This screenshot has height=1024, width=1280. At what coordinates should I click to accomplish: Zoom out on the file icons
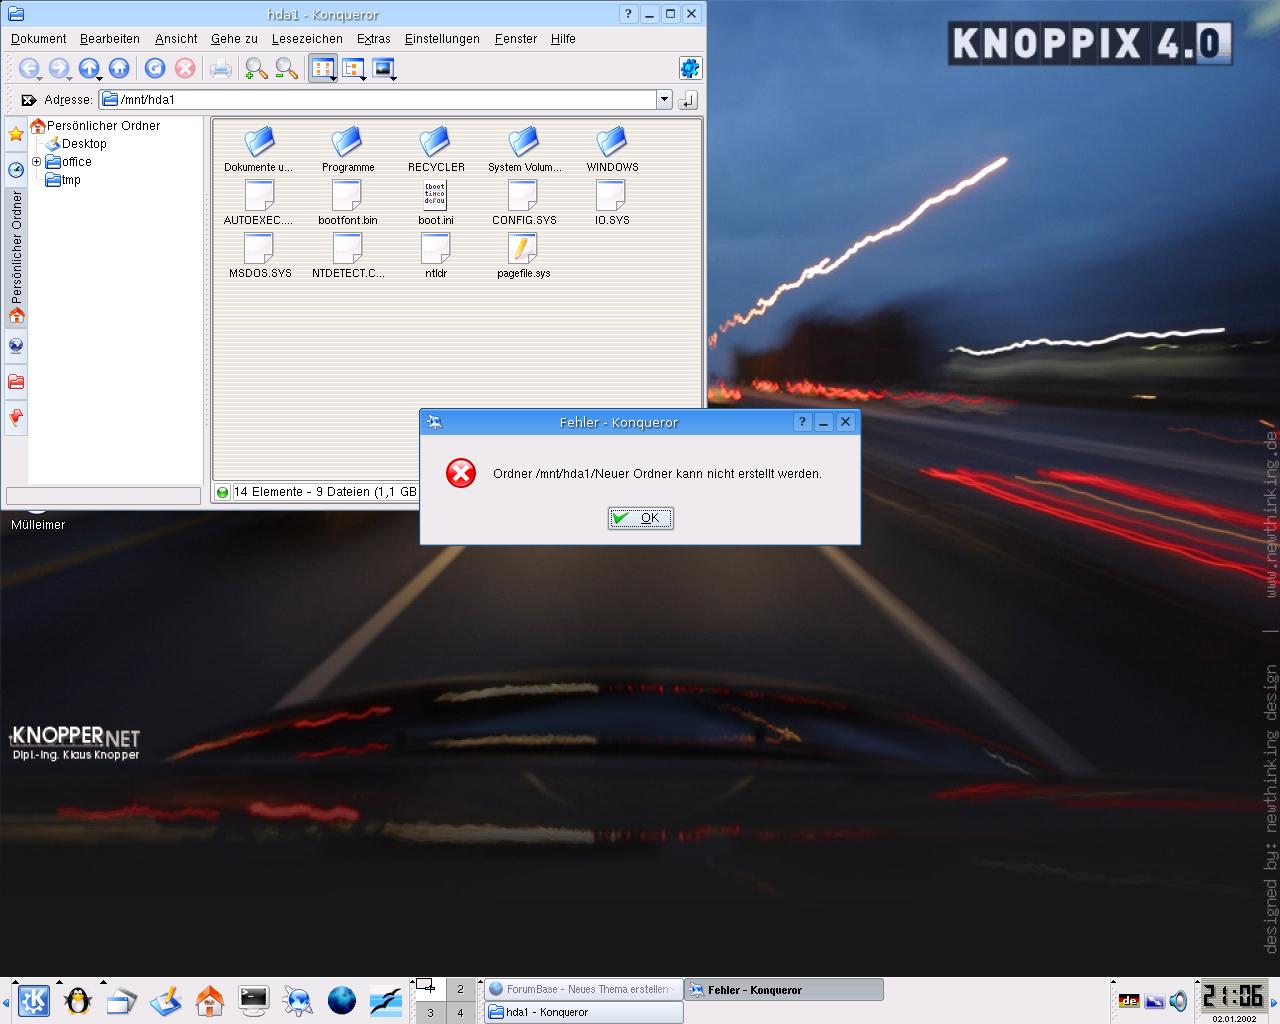pyautogui.click(x=287, y=68)
